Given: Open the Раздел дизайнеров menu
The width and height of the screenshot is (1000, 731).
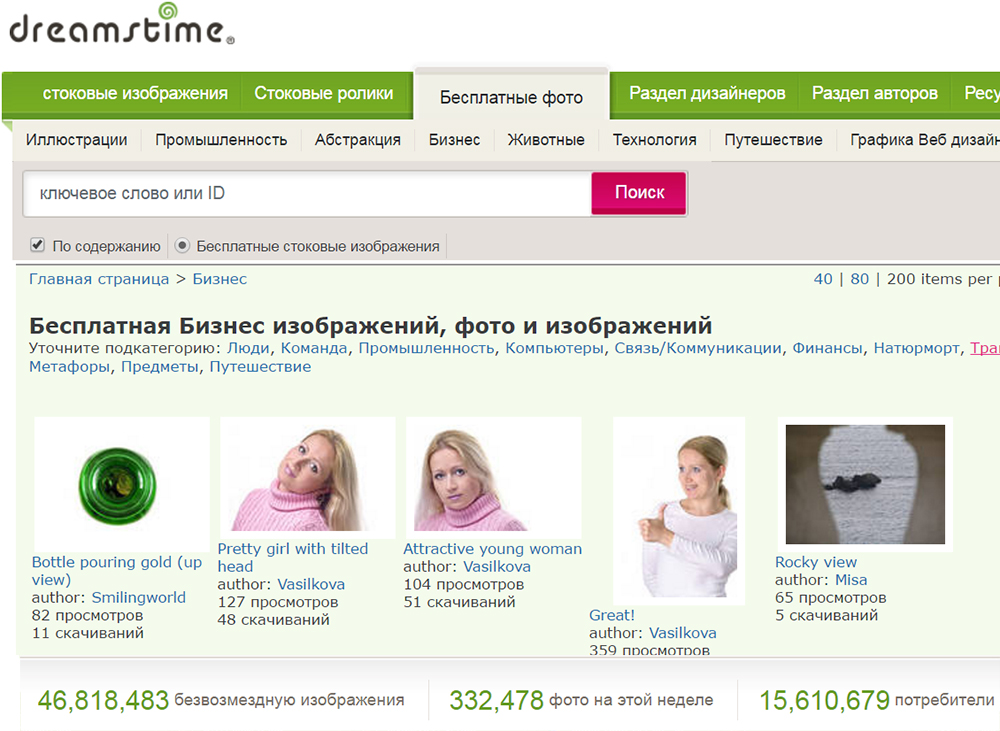Looking at the screenshot, I should point(709,91).
